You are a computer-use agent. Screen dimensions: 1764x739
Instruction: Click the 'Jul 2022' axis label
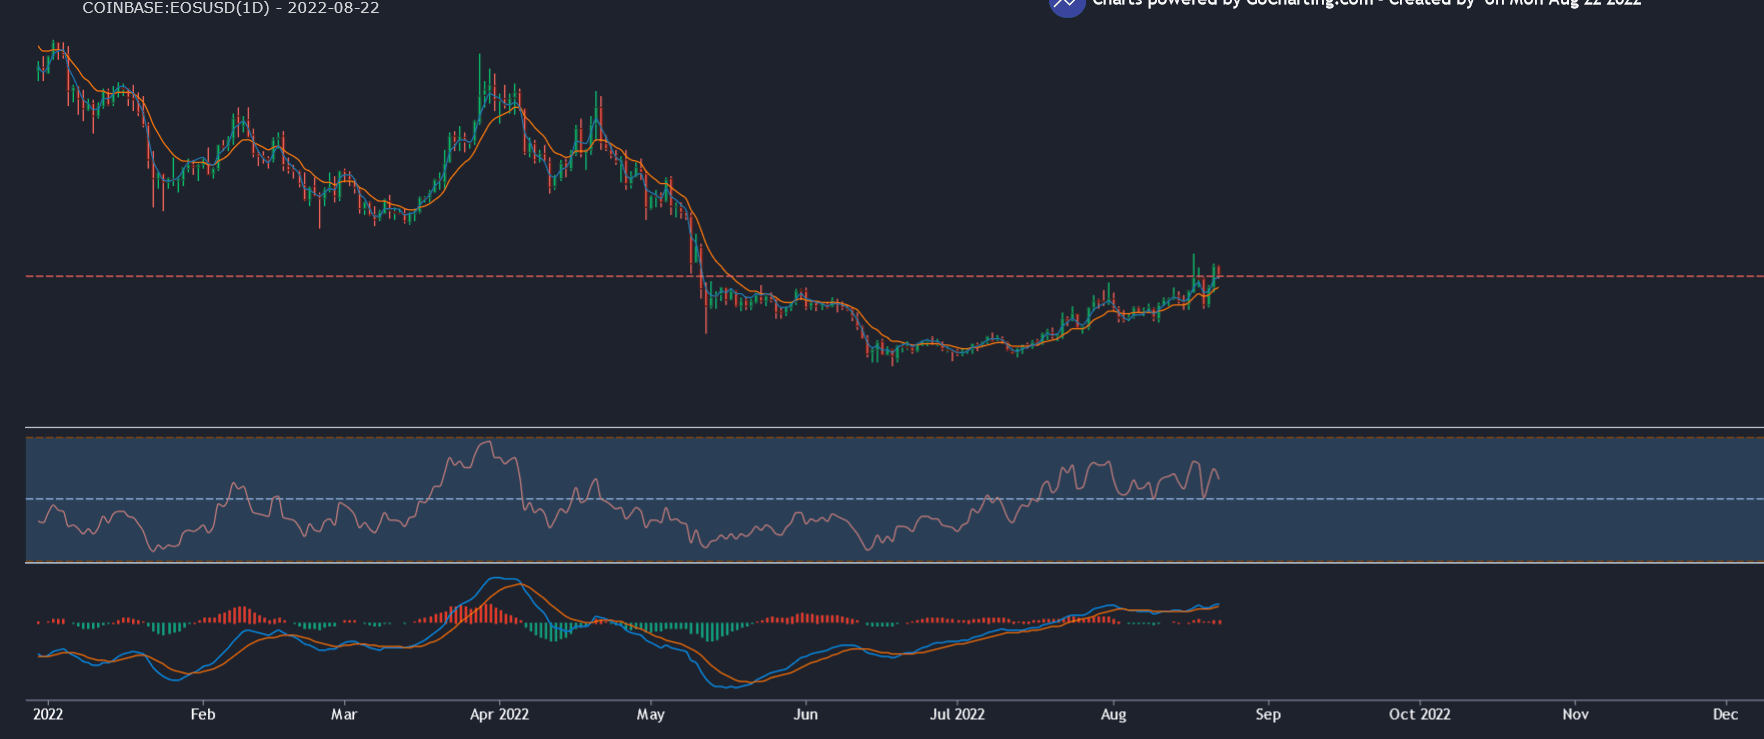tap(957, 714)
